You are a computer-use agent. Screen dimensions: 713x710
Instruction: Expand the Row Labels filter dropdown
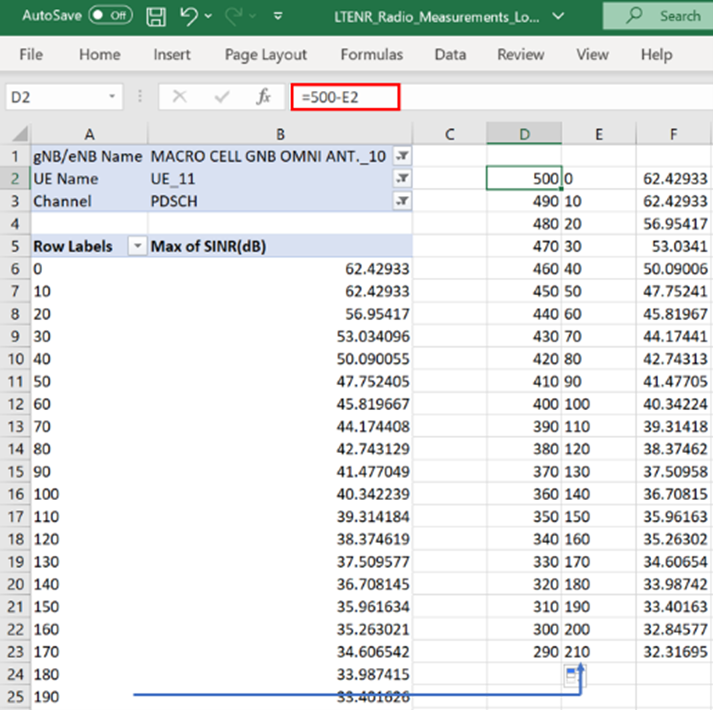pyautogui.click(x=136, y=246)
